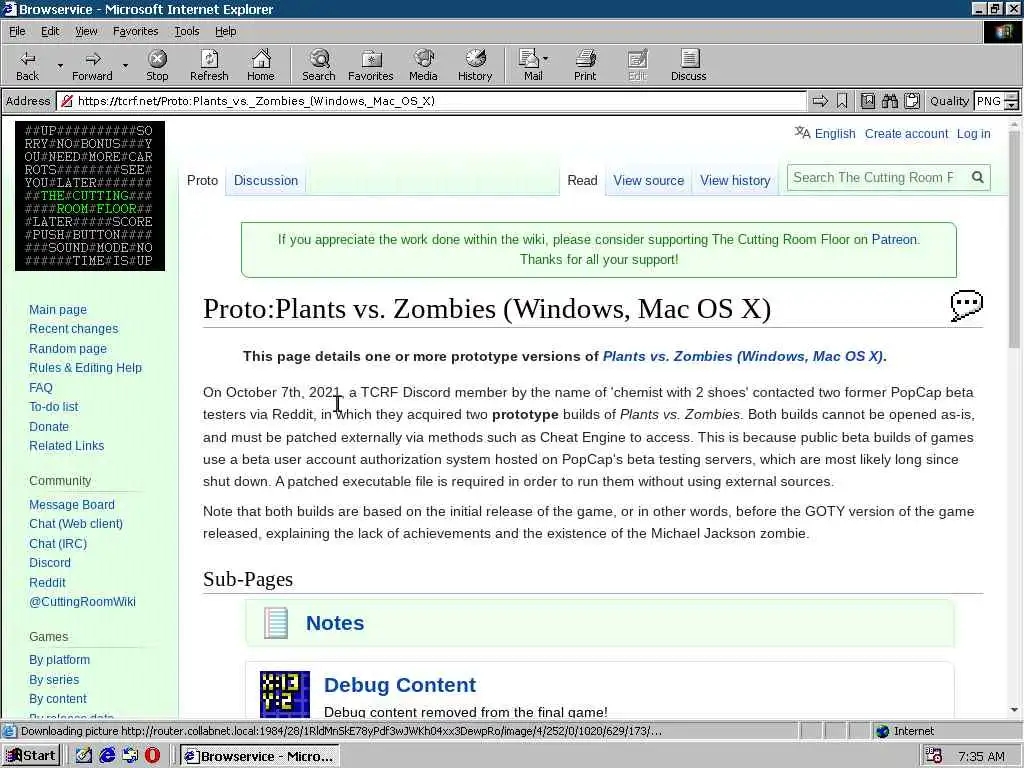This screenshot has width=1024, height=768.
Task: Open Random page in the sidebar
Action: tap(68, 349)
